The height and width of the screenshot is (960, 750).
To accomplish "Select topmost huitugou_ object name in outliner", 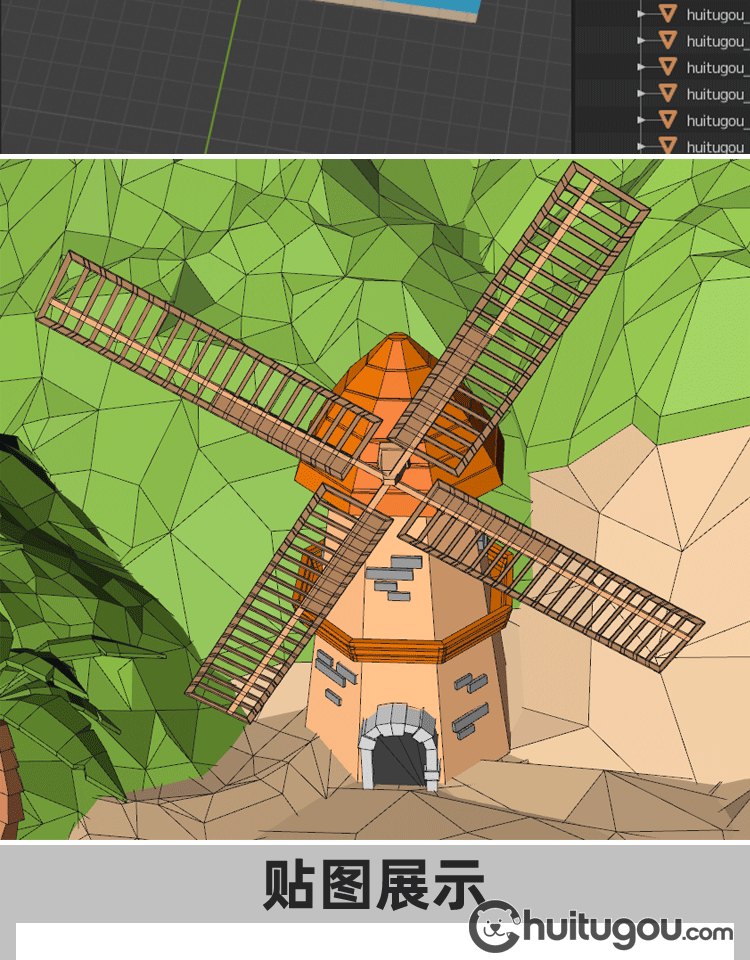I will click(x=718, y=15).
